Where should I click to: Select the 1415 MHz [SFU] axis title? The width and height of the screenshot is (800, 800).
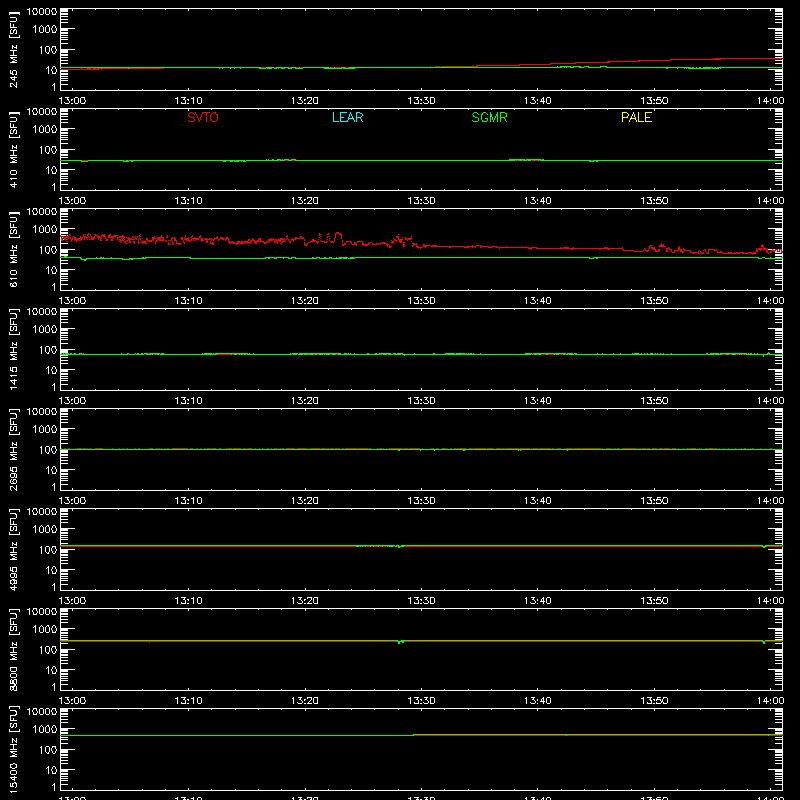[x=13, y=349]
